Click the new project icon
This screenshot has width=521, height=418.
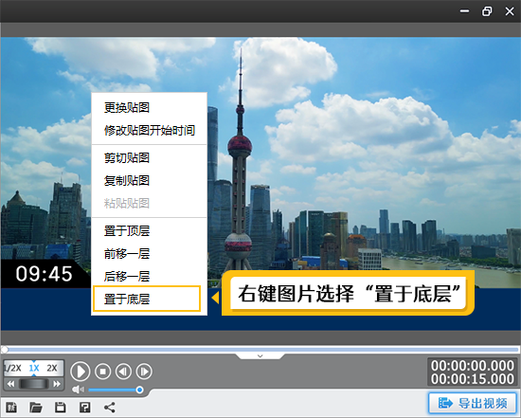12,407
